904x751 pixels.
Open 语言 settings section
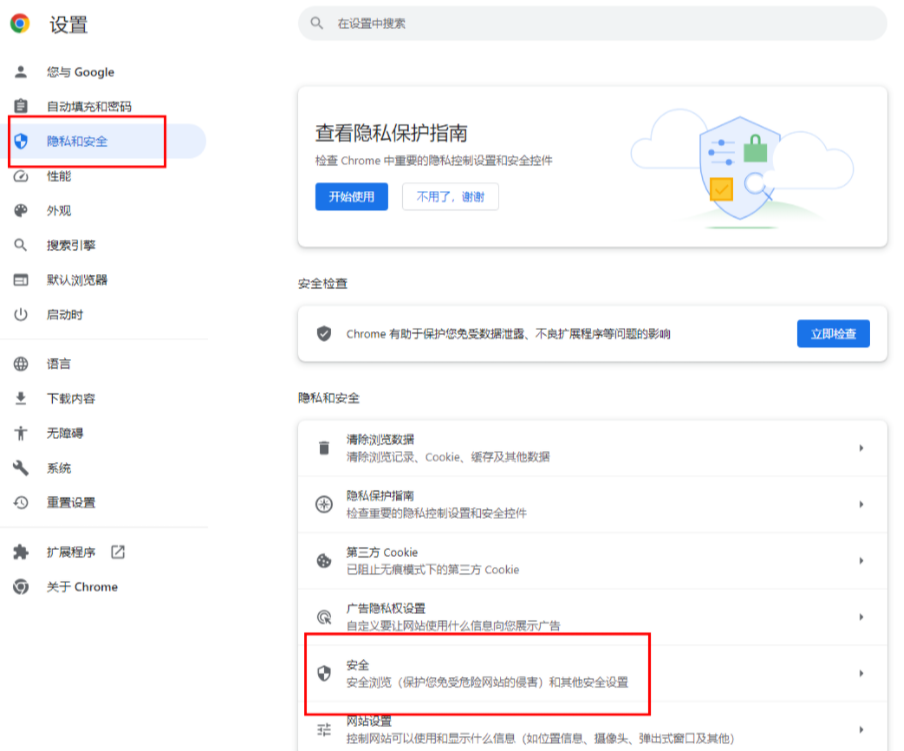(x=59, y=364)
